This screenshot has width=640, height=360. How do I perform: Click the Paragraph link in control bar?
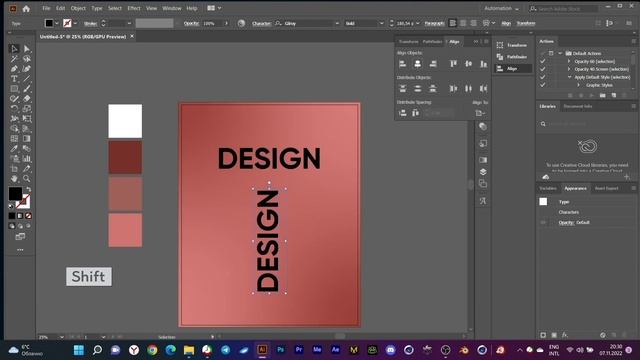434,23
